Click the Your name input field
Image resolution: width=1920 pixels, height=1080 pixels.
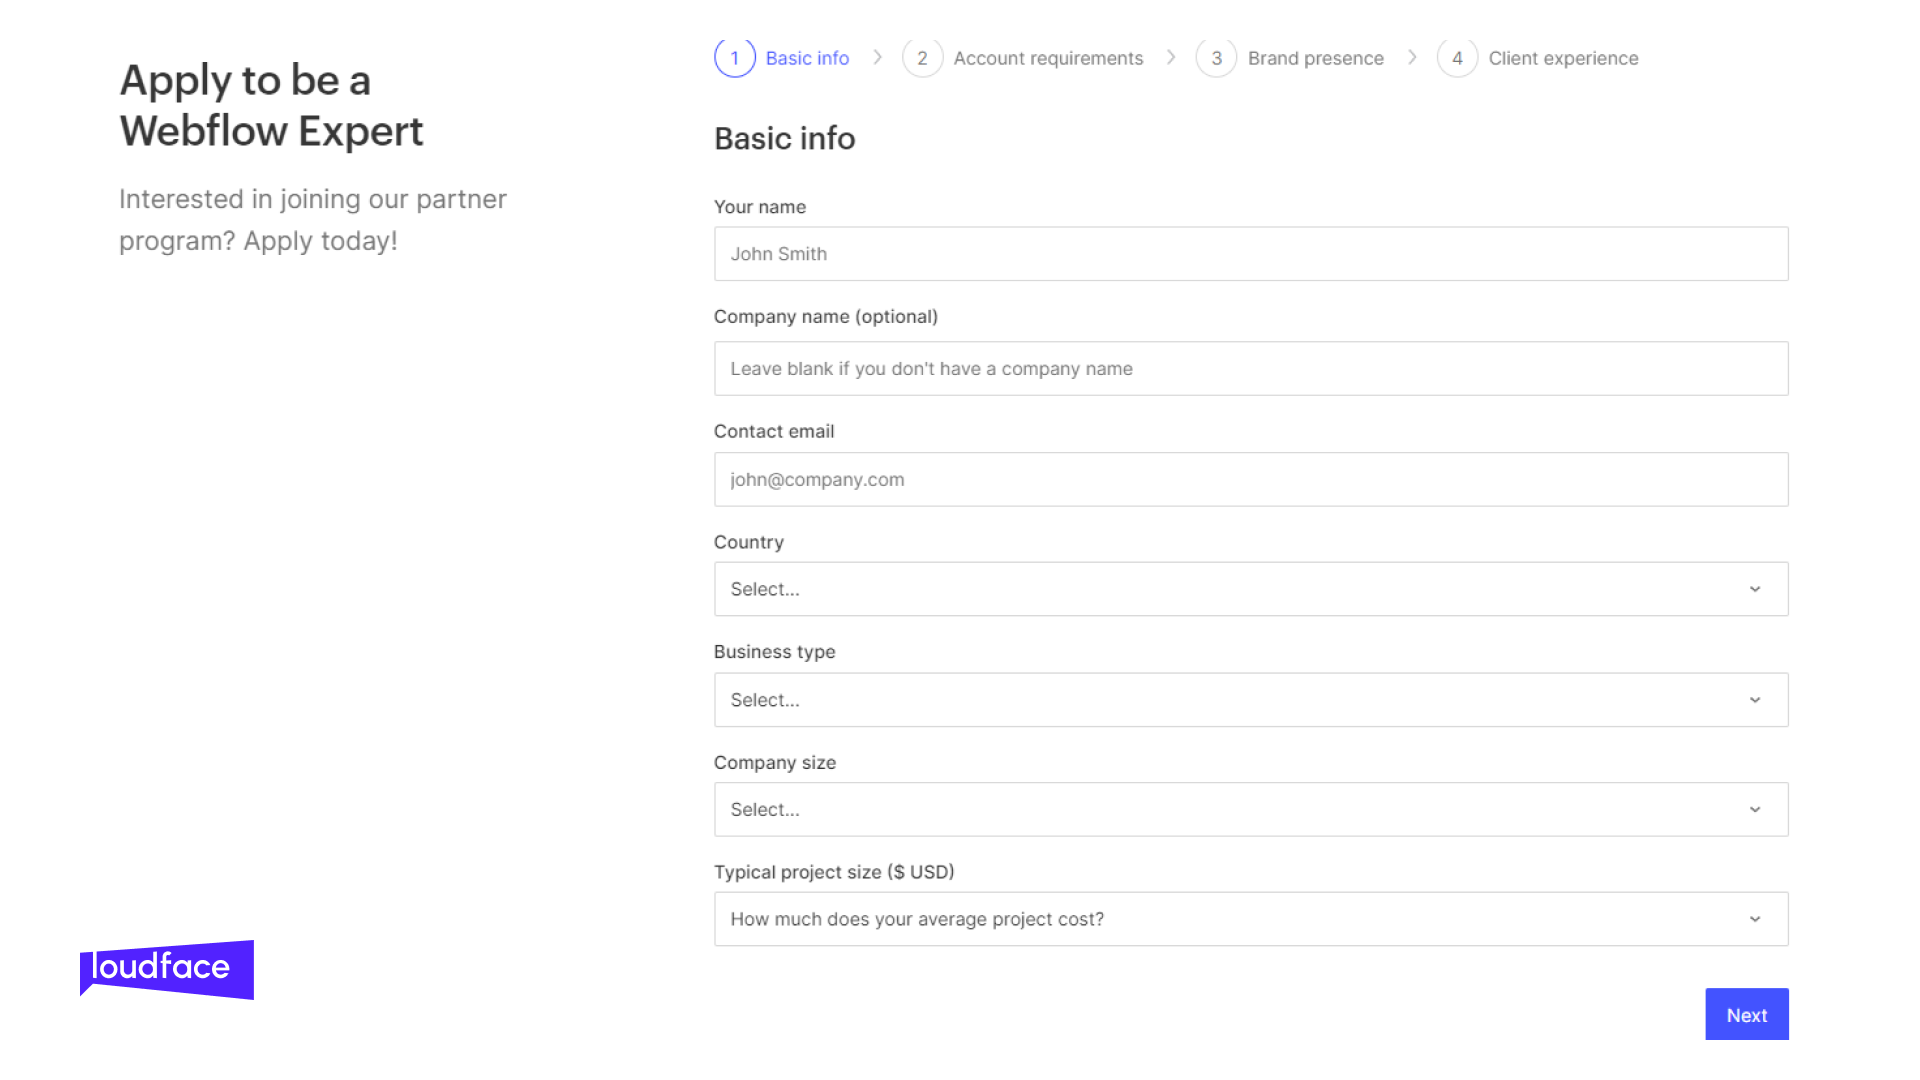tap(1250, 253)
